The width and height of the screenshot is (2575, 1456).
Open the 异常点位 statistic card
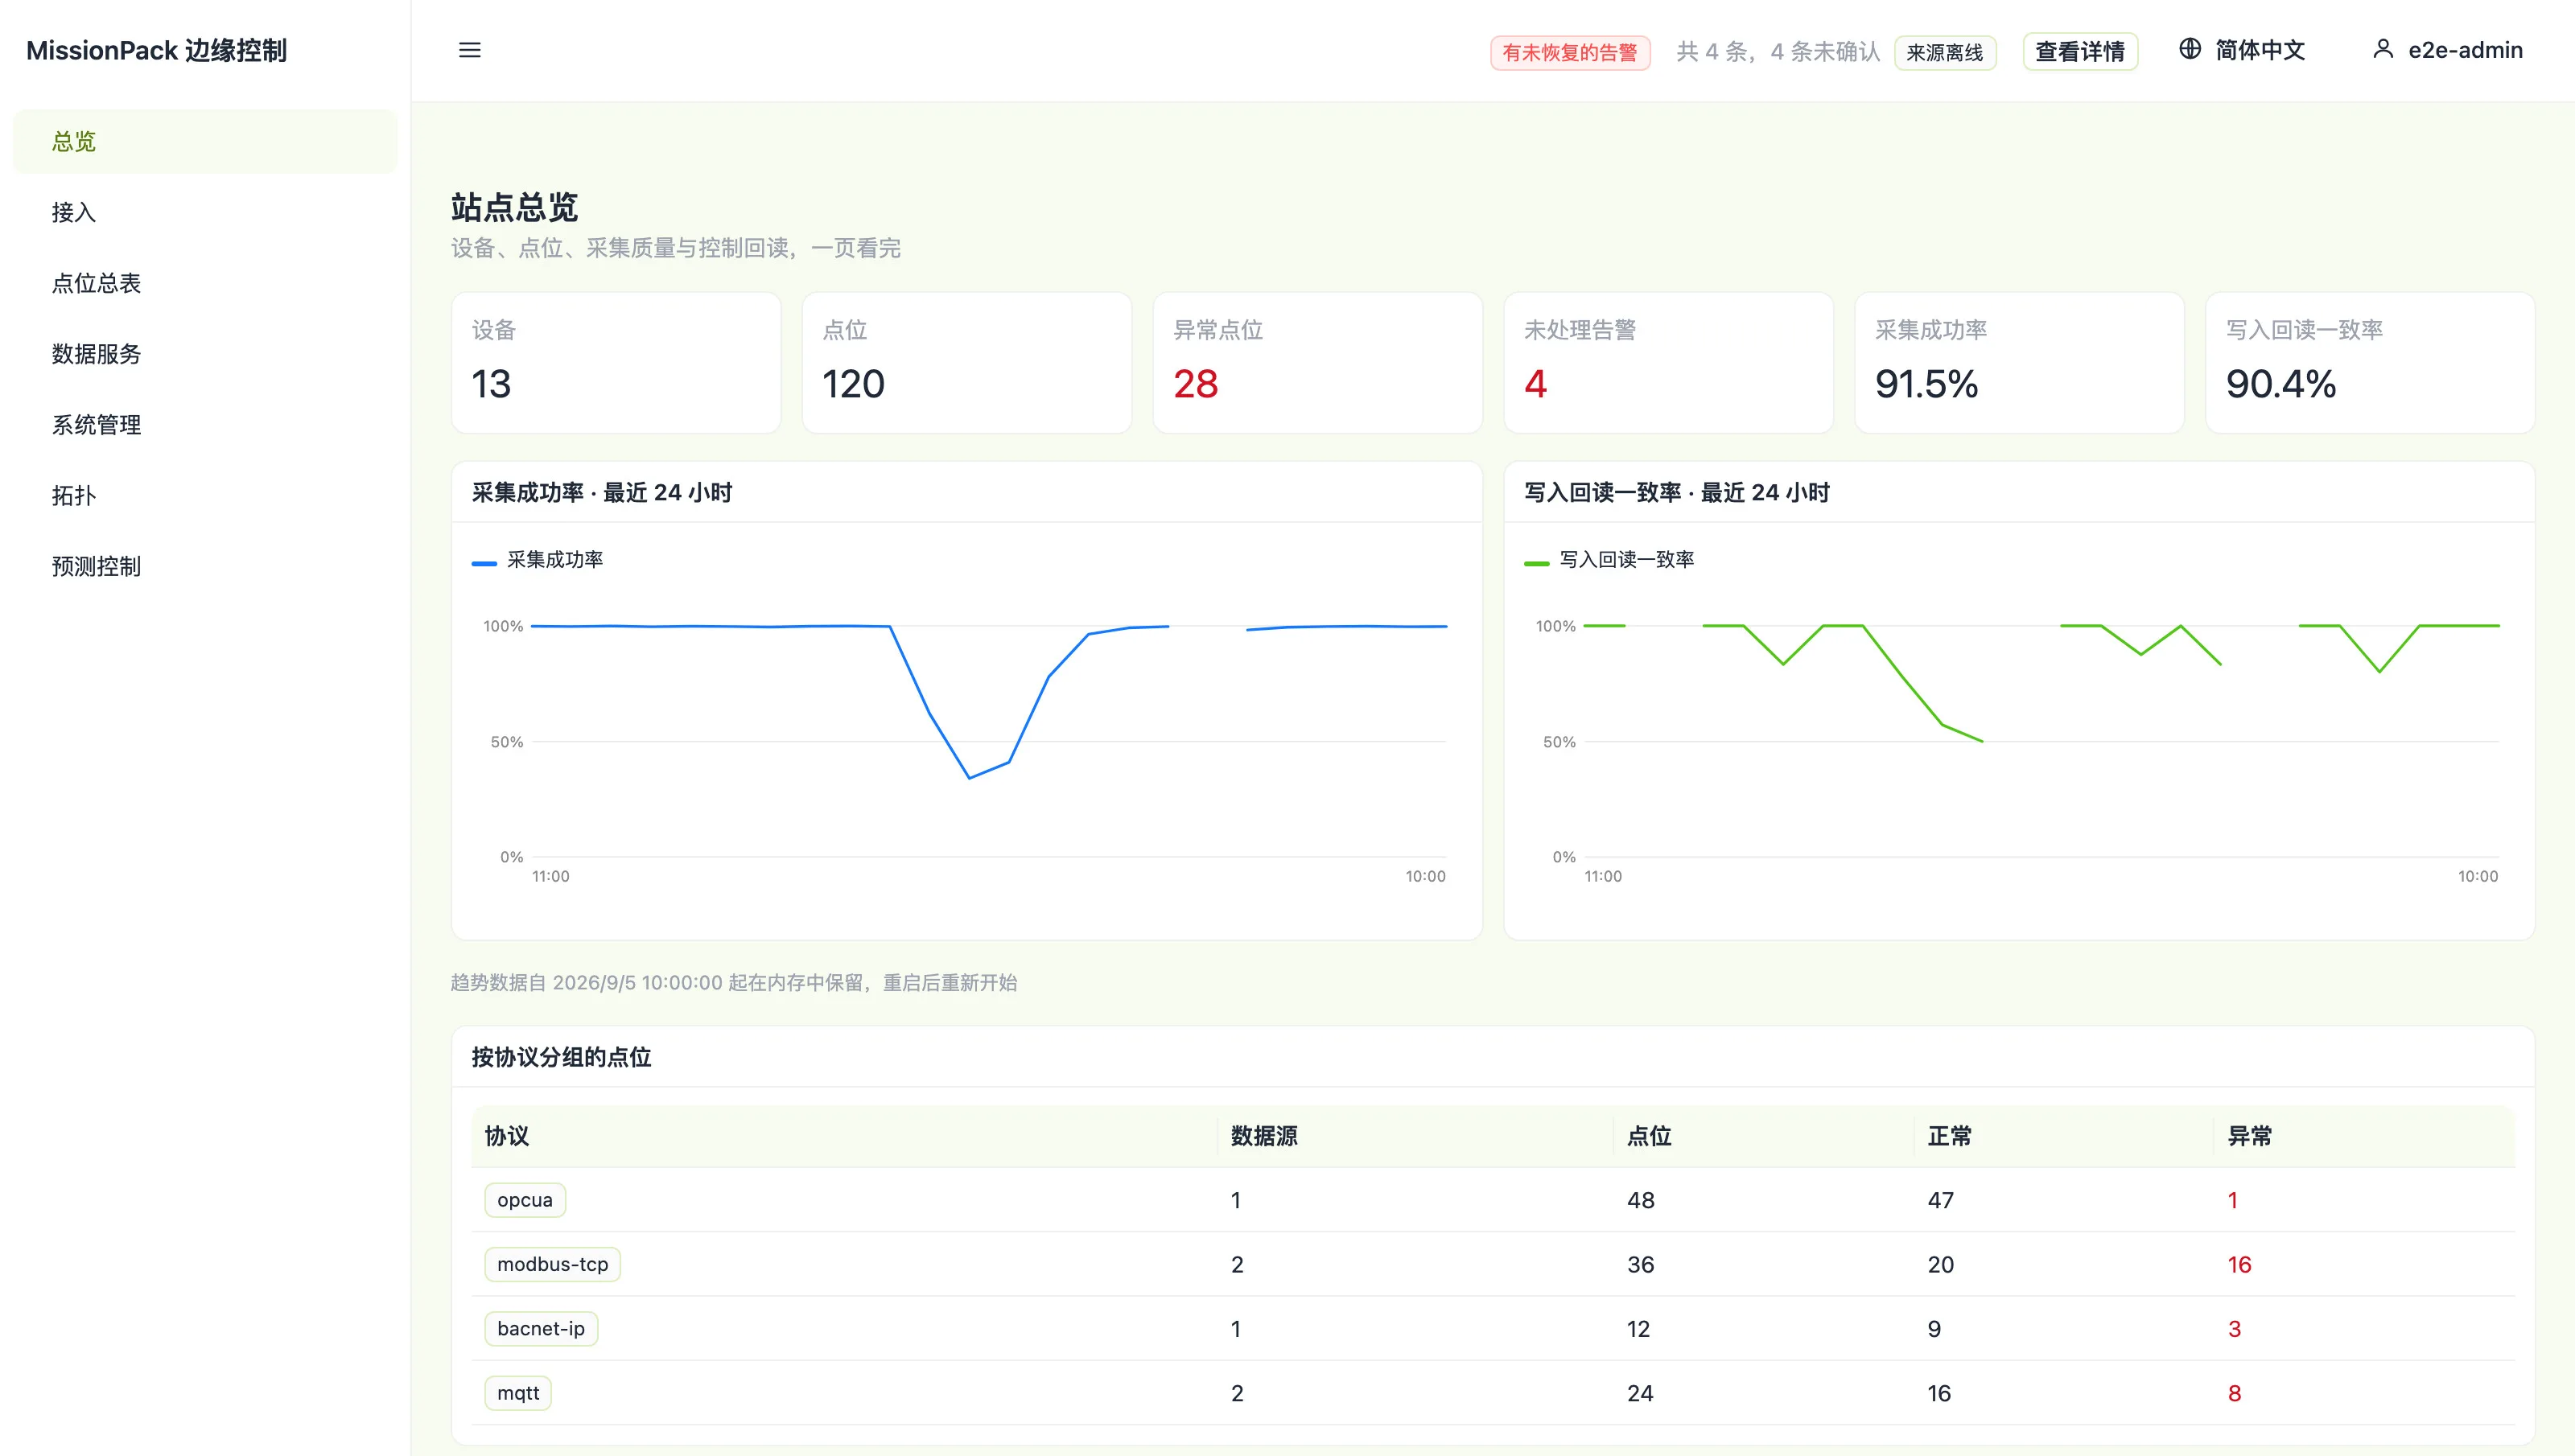coord(1317,362)
